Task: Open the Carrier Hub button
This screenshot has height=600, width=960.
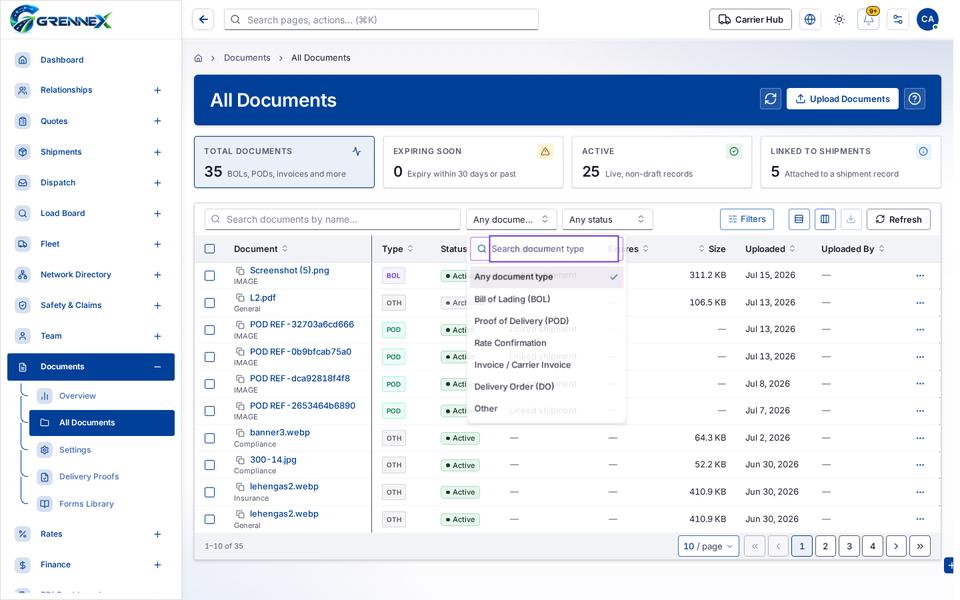Action: click(750, 20)
